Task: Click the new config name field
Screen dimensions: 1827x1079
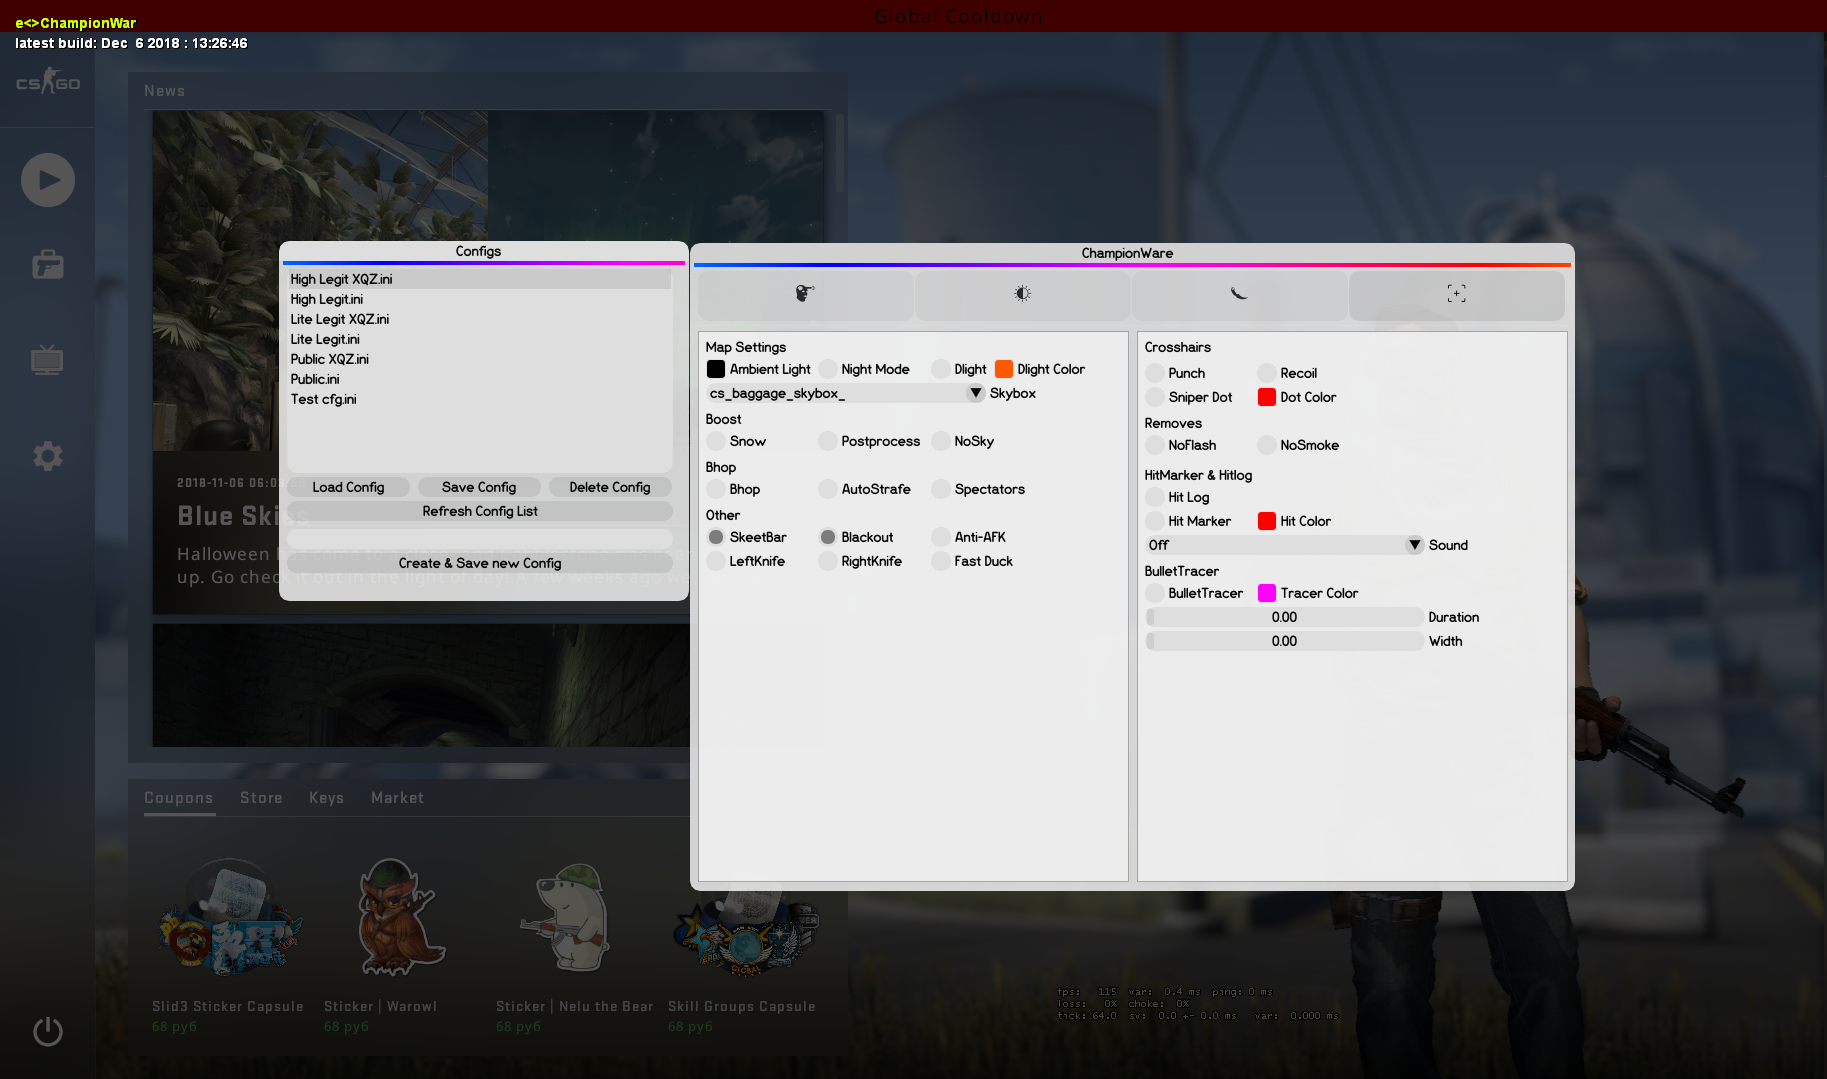Action: [x=480, y=539]
